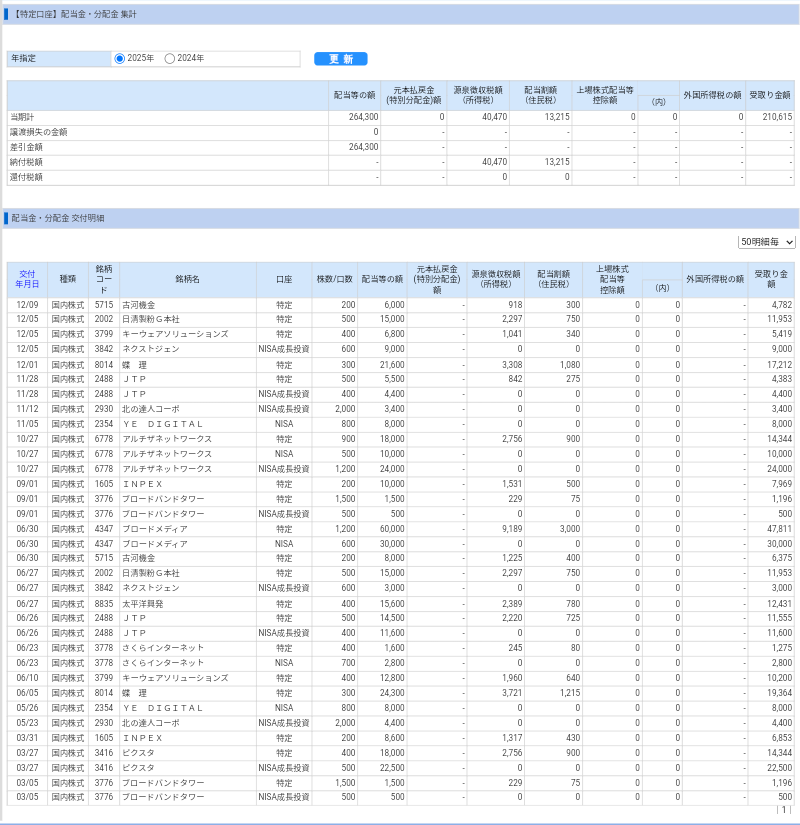
Task: Click the 銘柄コード column header
Action: tap(104, 279)
